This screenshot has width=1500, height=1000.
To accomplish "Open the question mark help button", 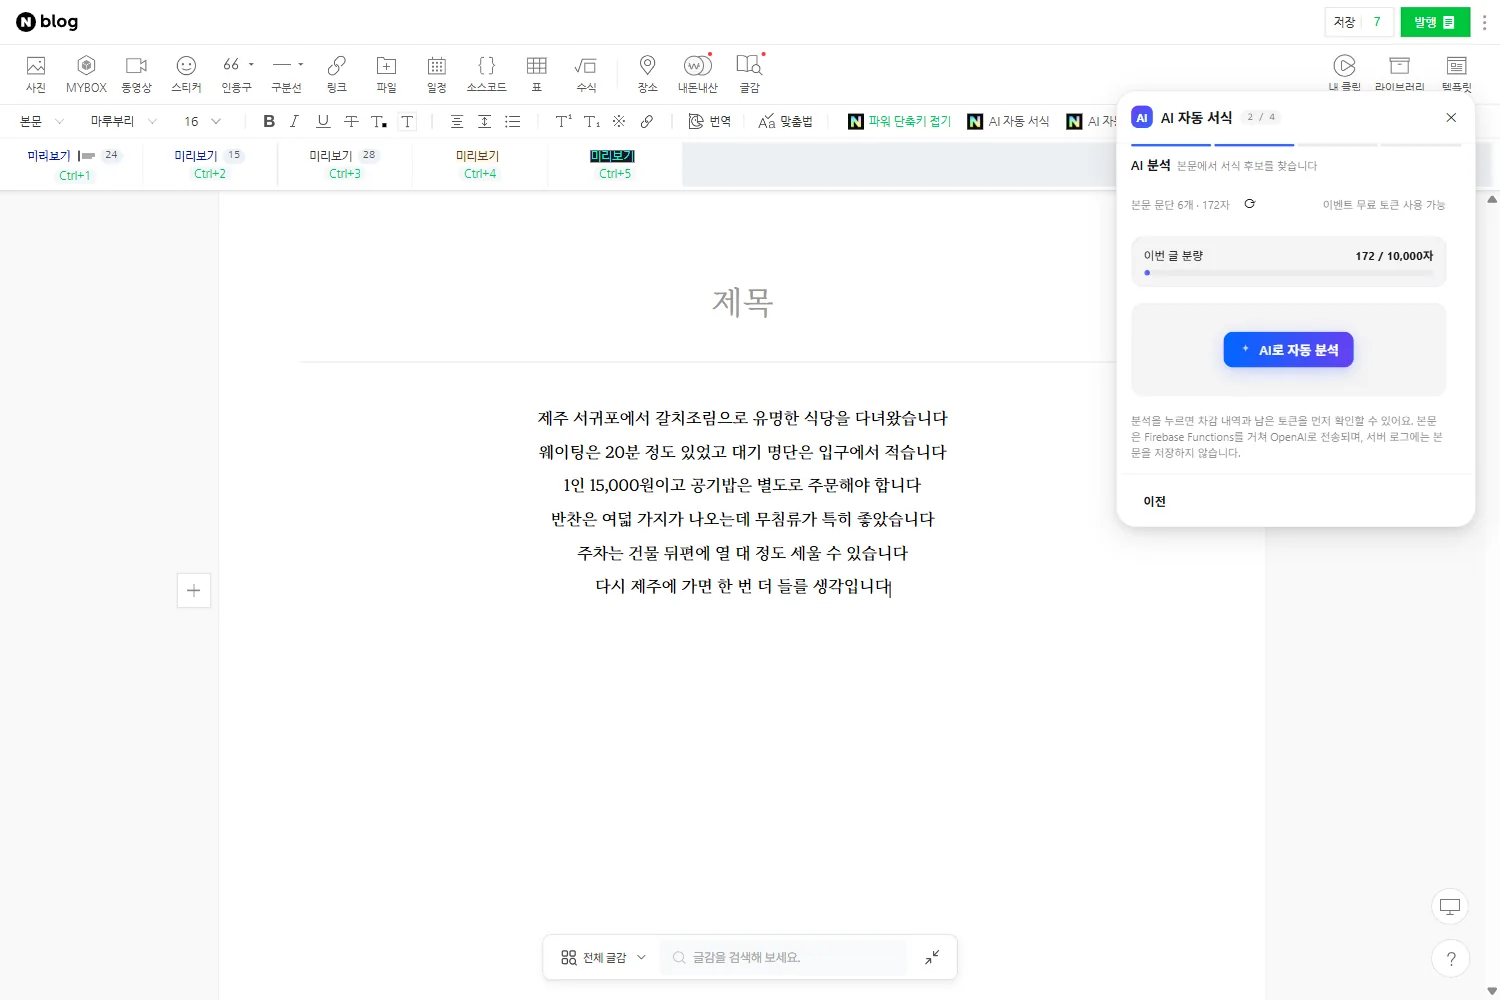I will (x=1450, y=959).
